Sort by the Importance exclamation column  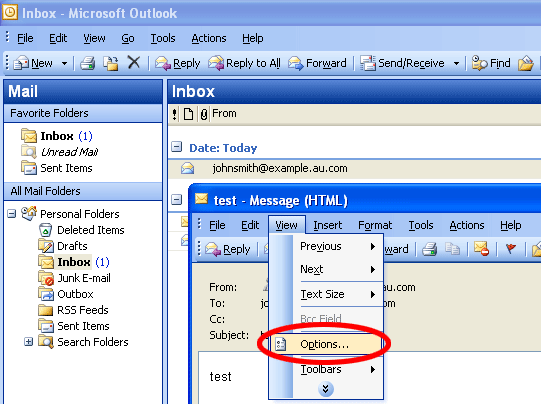pos(175,114)
